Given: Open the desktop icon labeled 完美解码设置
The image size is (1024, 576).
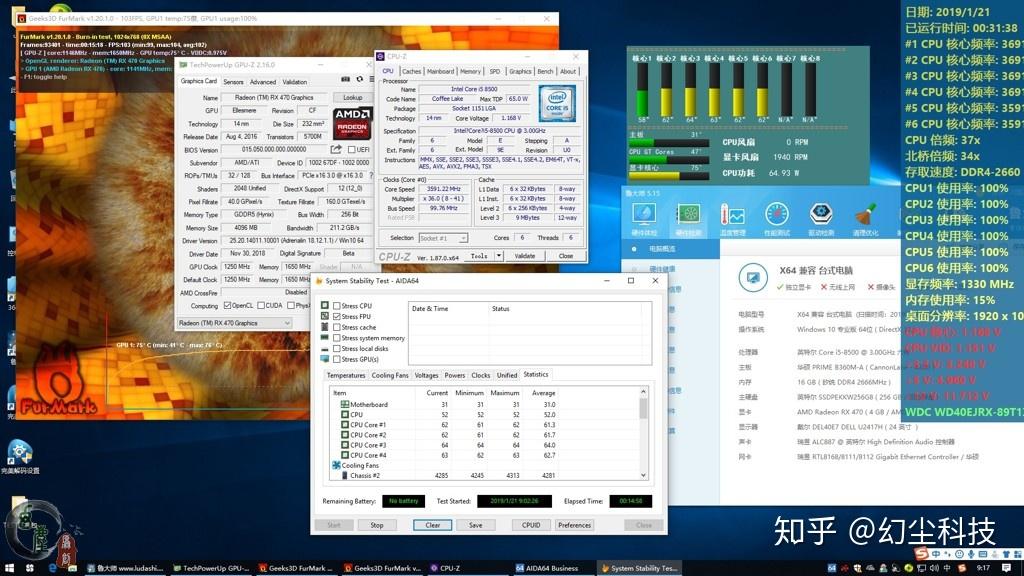Looking at the screenshot, I should pos(20,456).
